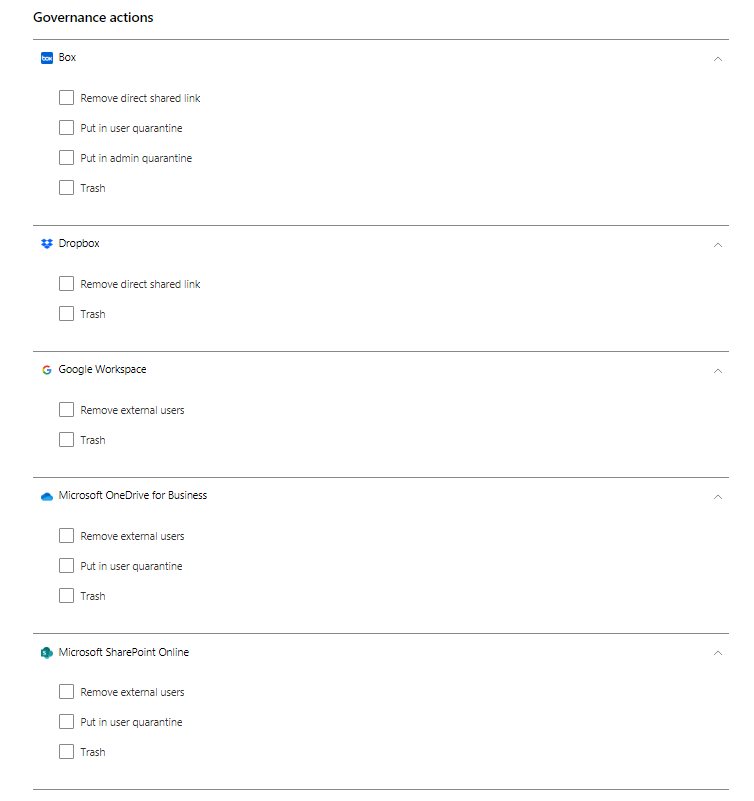Click the Google Workspace section heading
Viewport: 754px width, 801px height.
(x=102, y=370)
